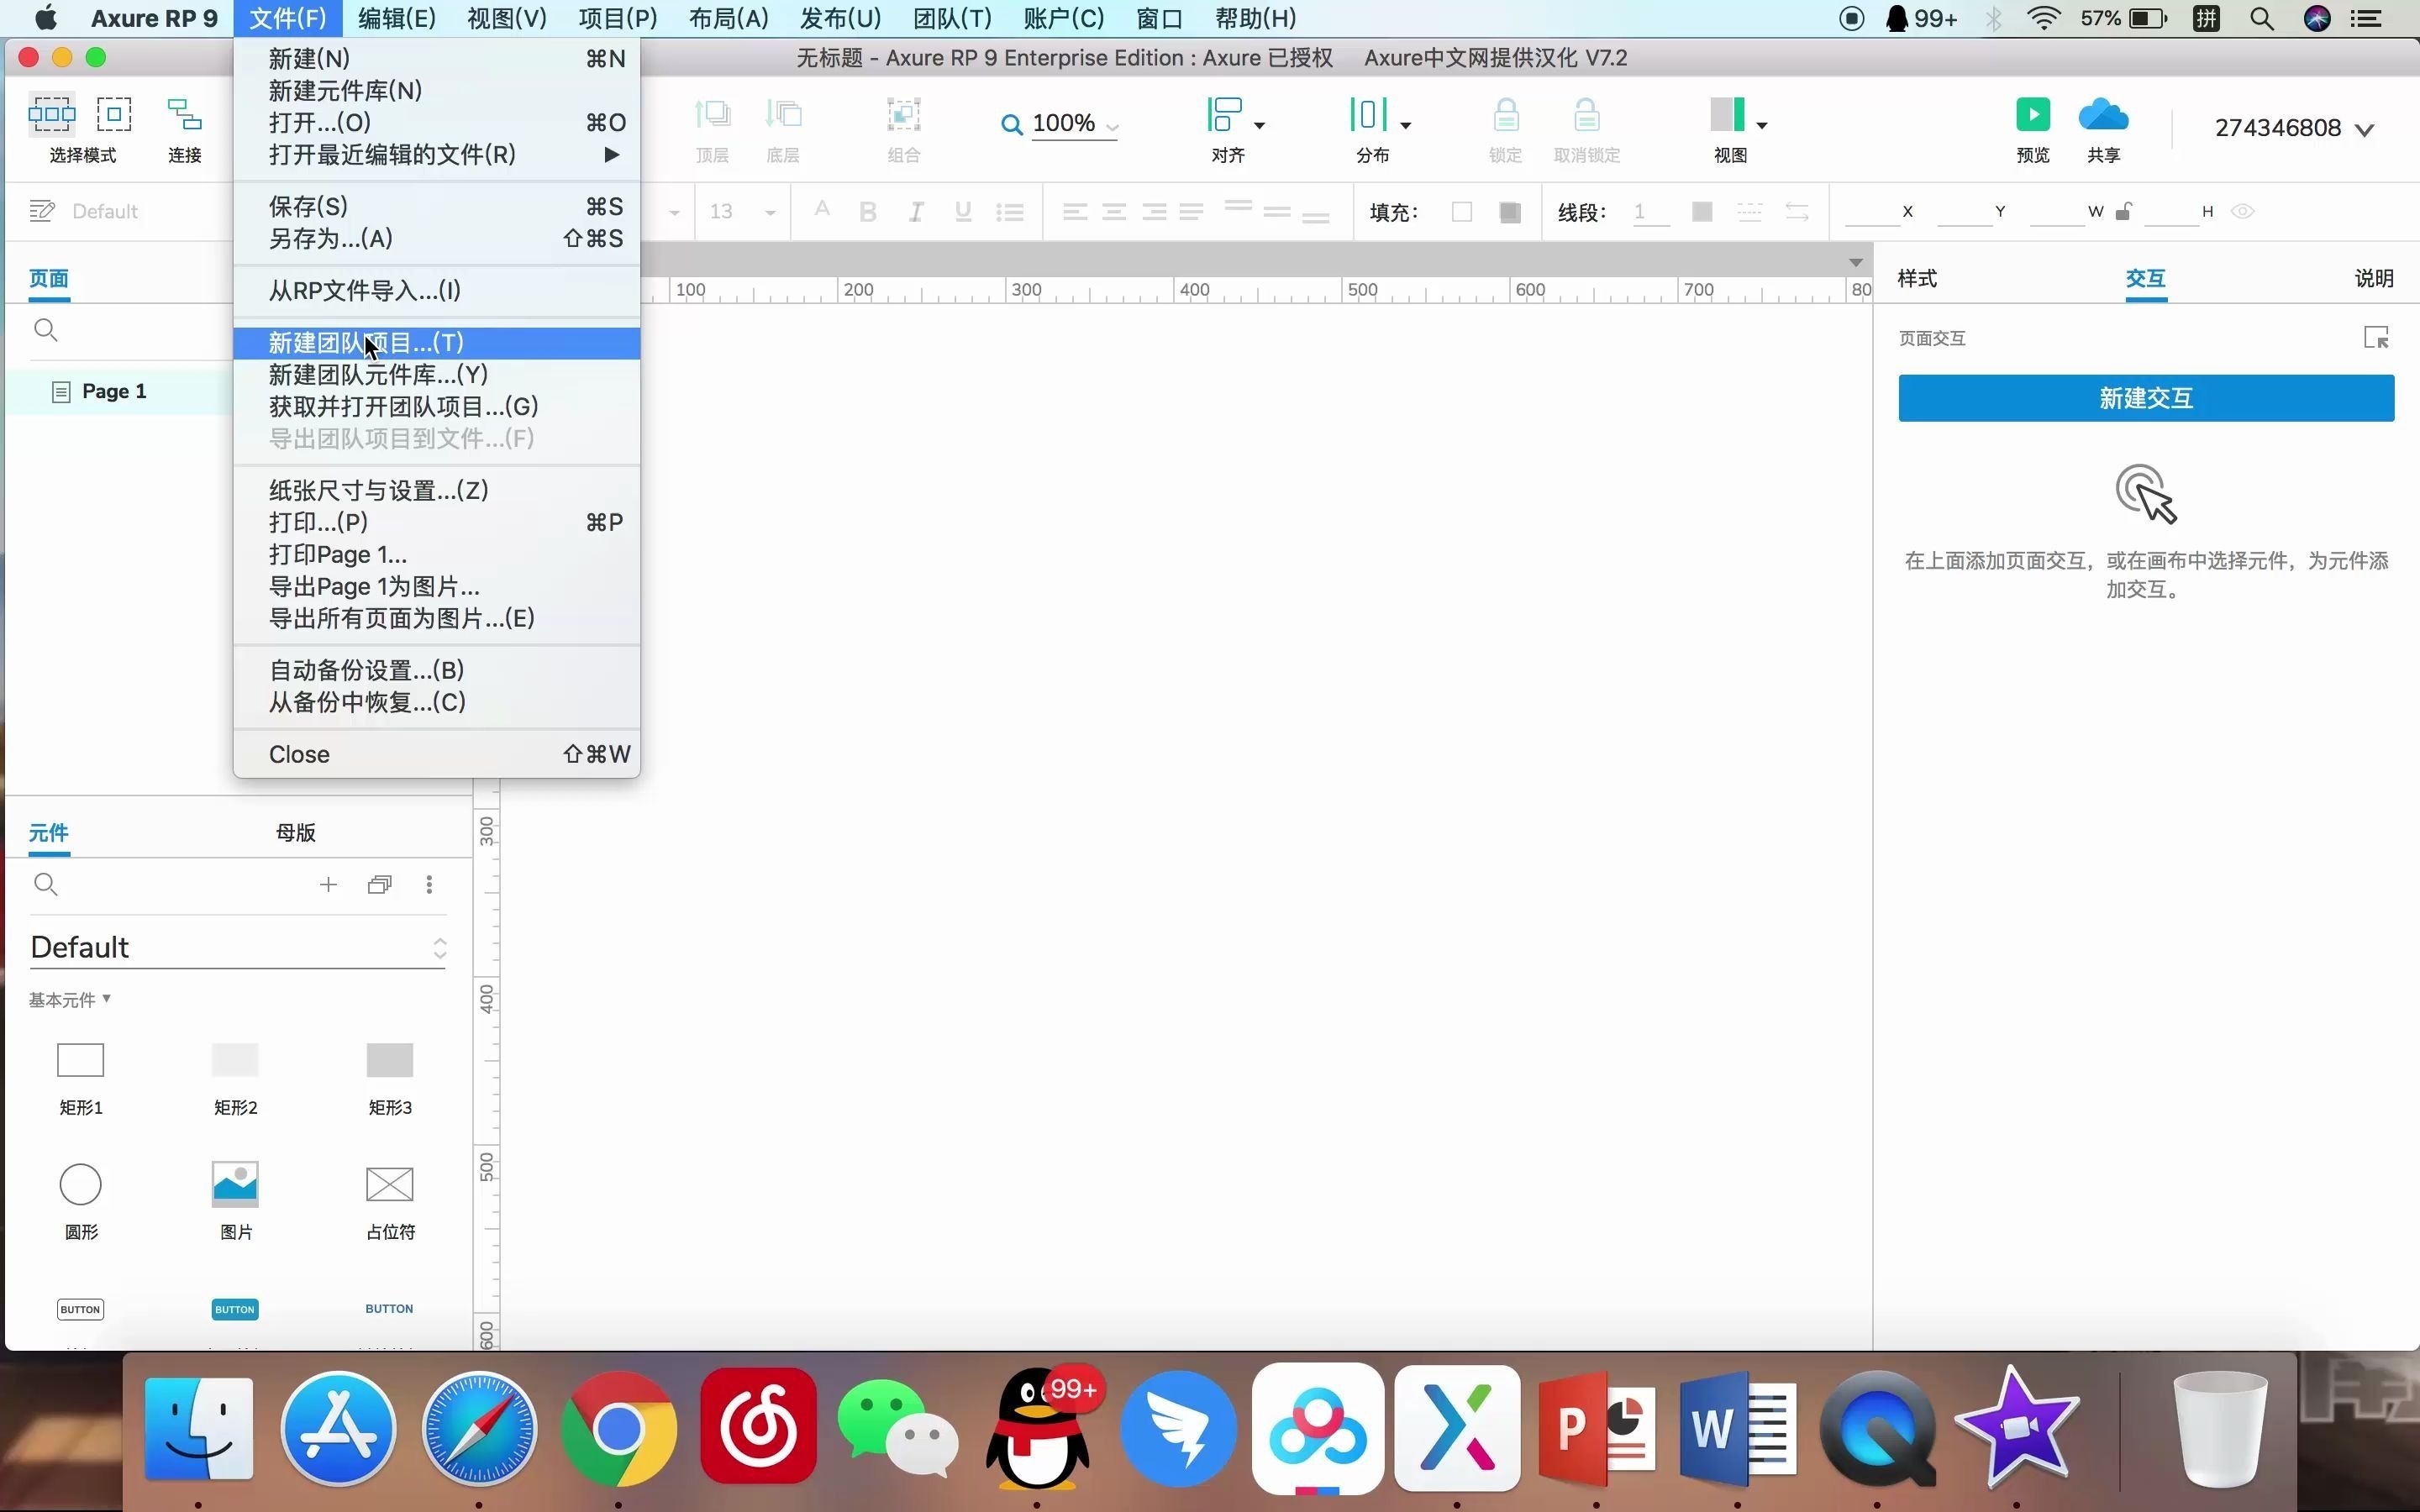The height and width of the screenshot is (1512, 2420).
Task: Activate the 连接 connector tool
Action: (x=184, y=114)
